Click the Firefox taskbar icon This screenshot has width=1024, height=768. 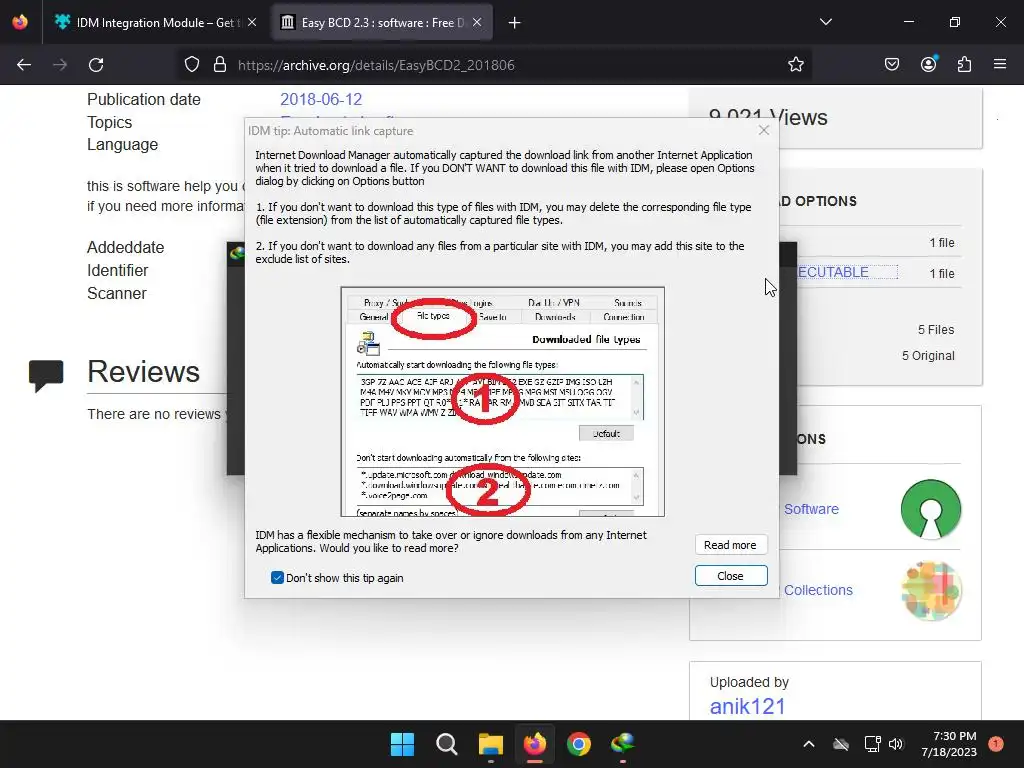coord(535,744)
